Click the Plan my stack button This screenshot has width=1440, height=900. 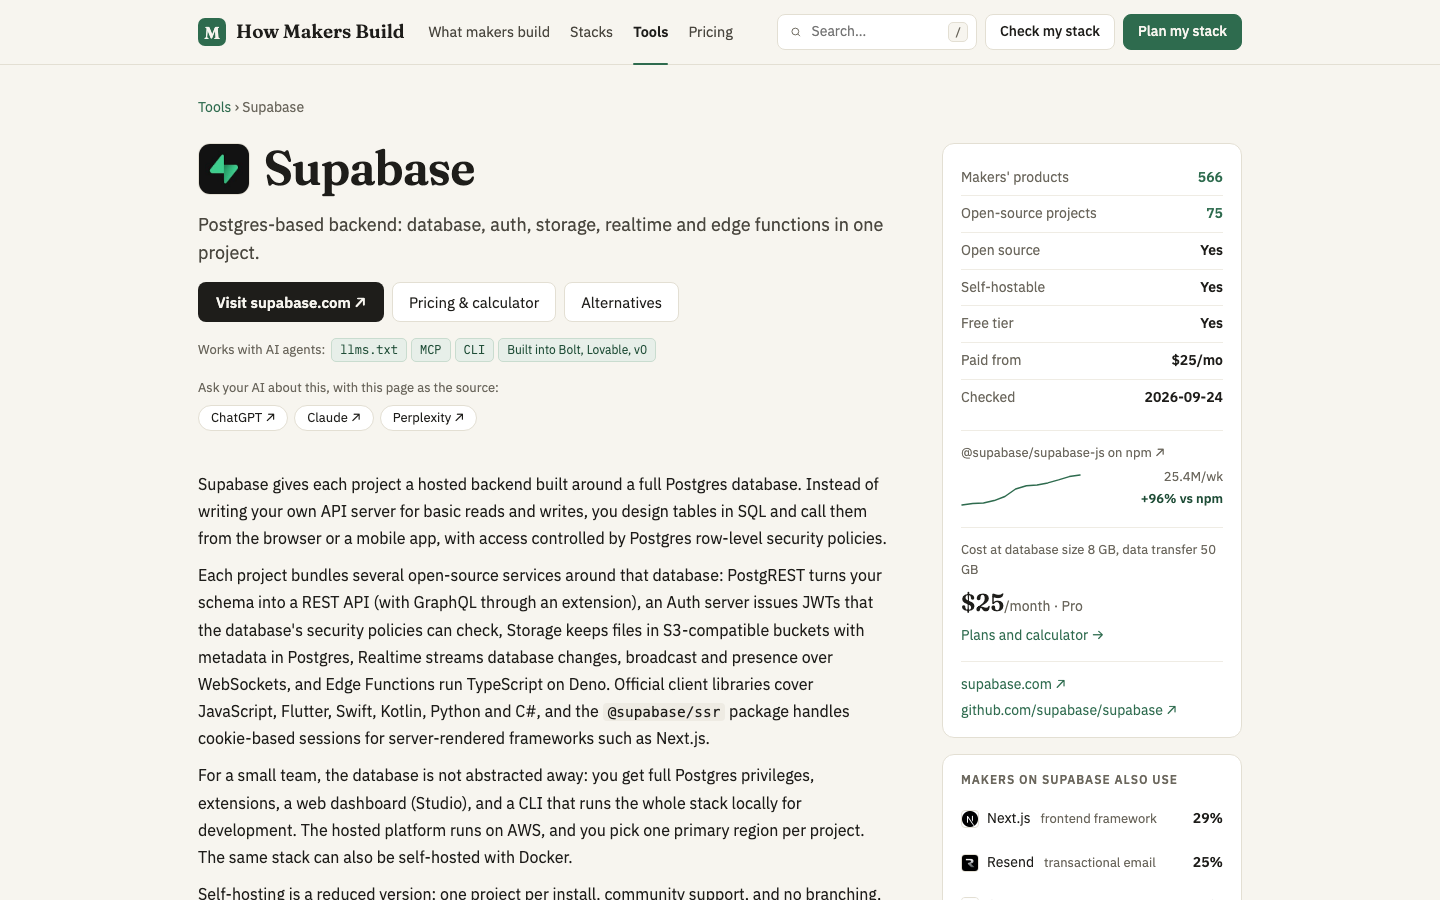(1182, 32)
